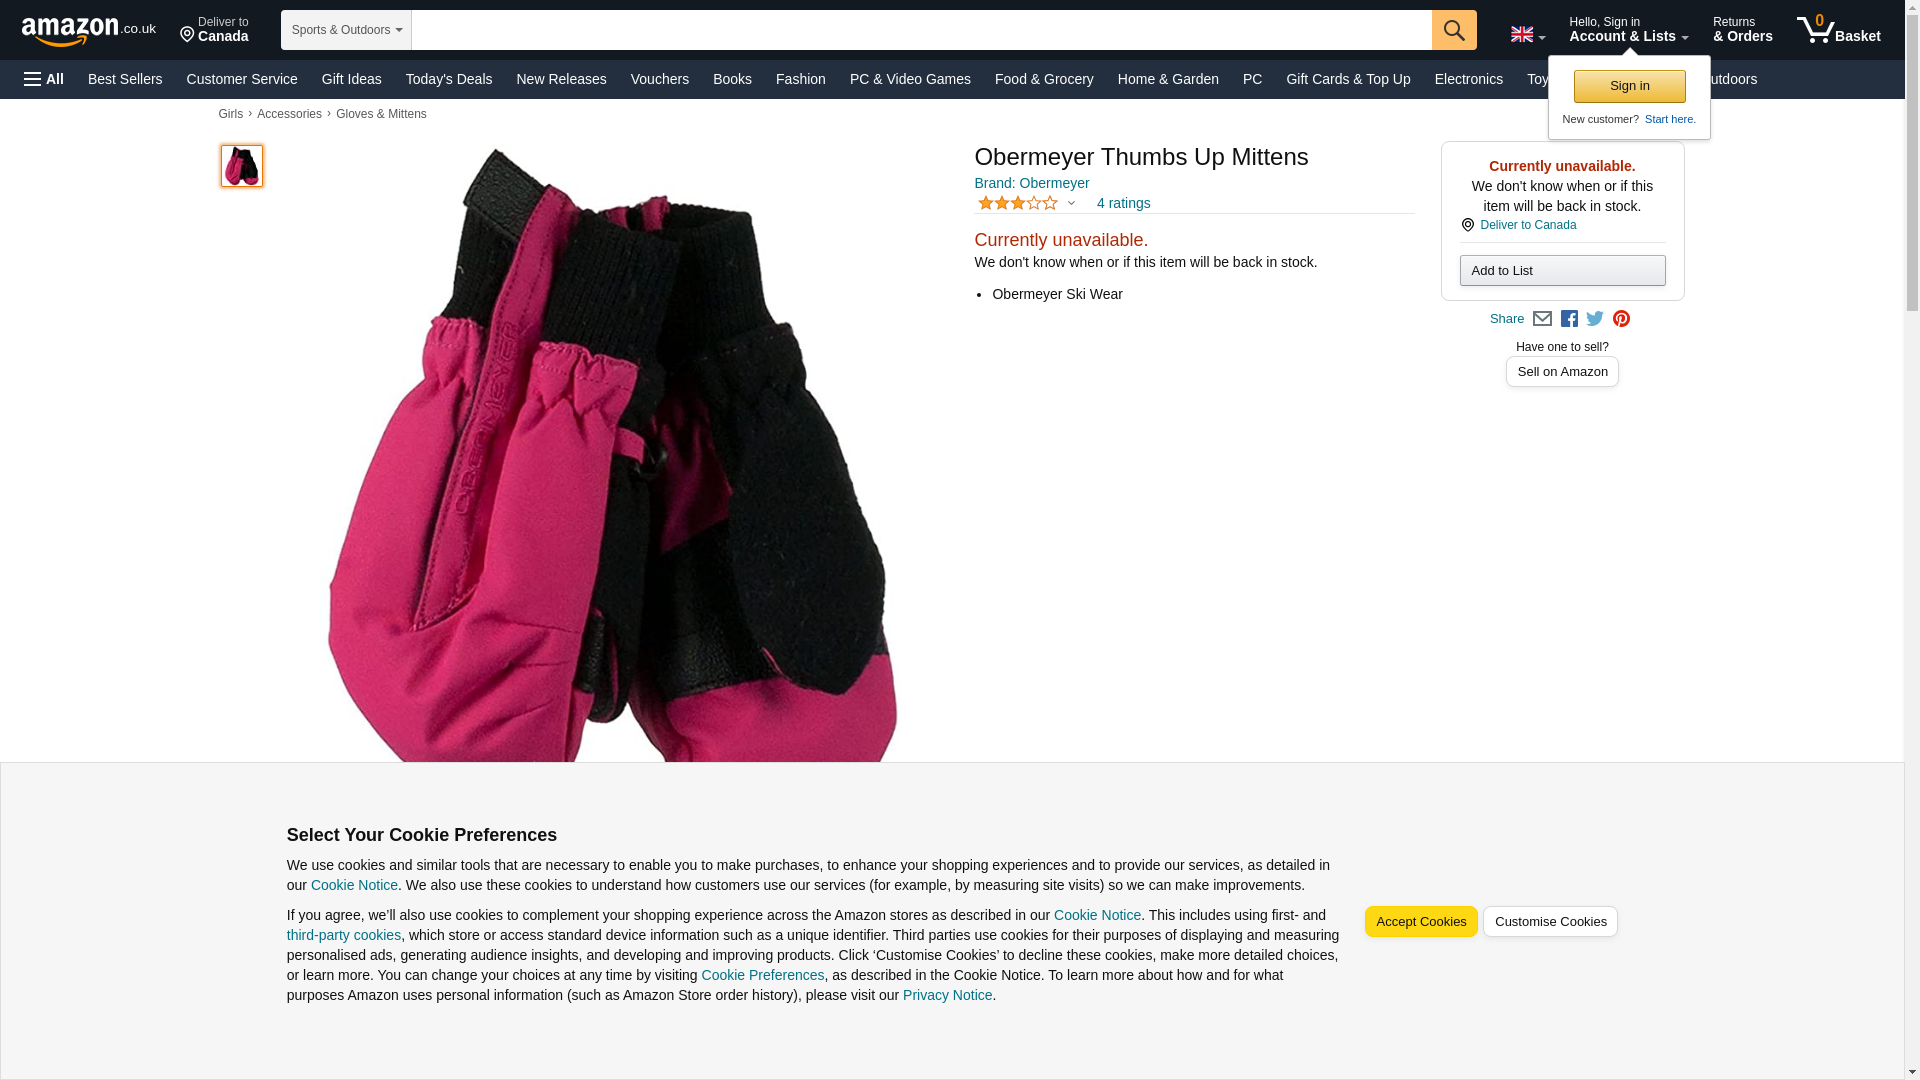Click the Customise Cookies button
The height and width of the screenshot is (1080, 1920).
click(x=1550, y=922)
